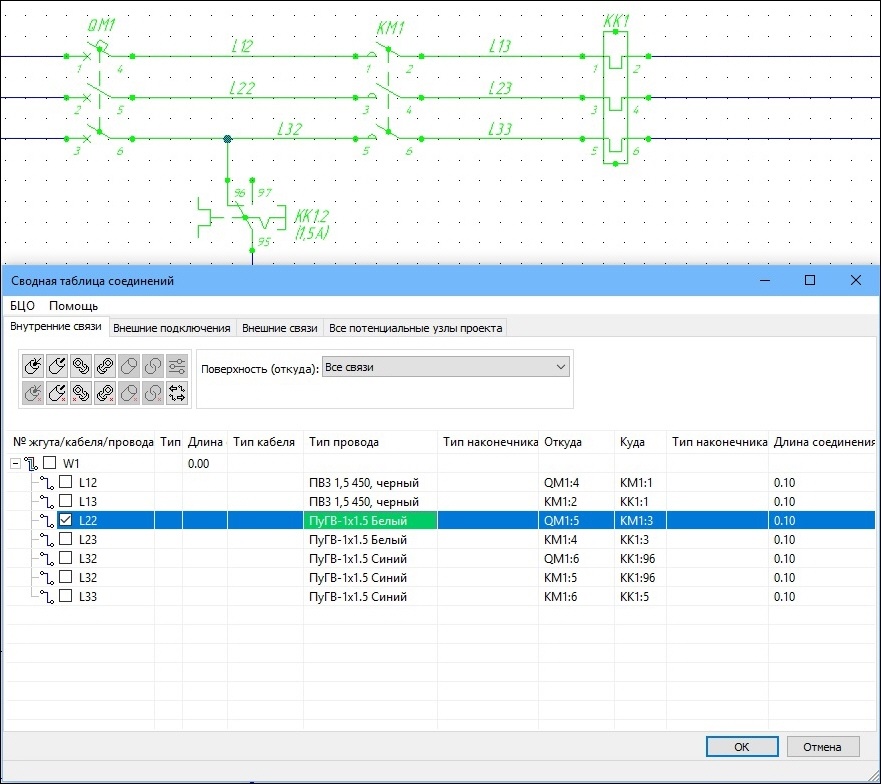Click the wire icon beside L33
881x784 pixels.
coord(45,597)
